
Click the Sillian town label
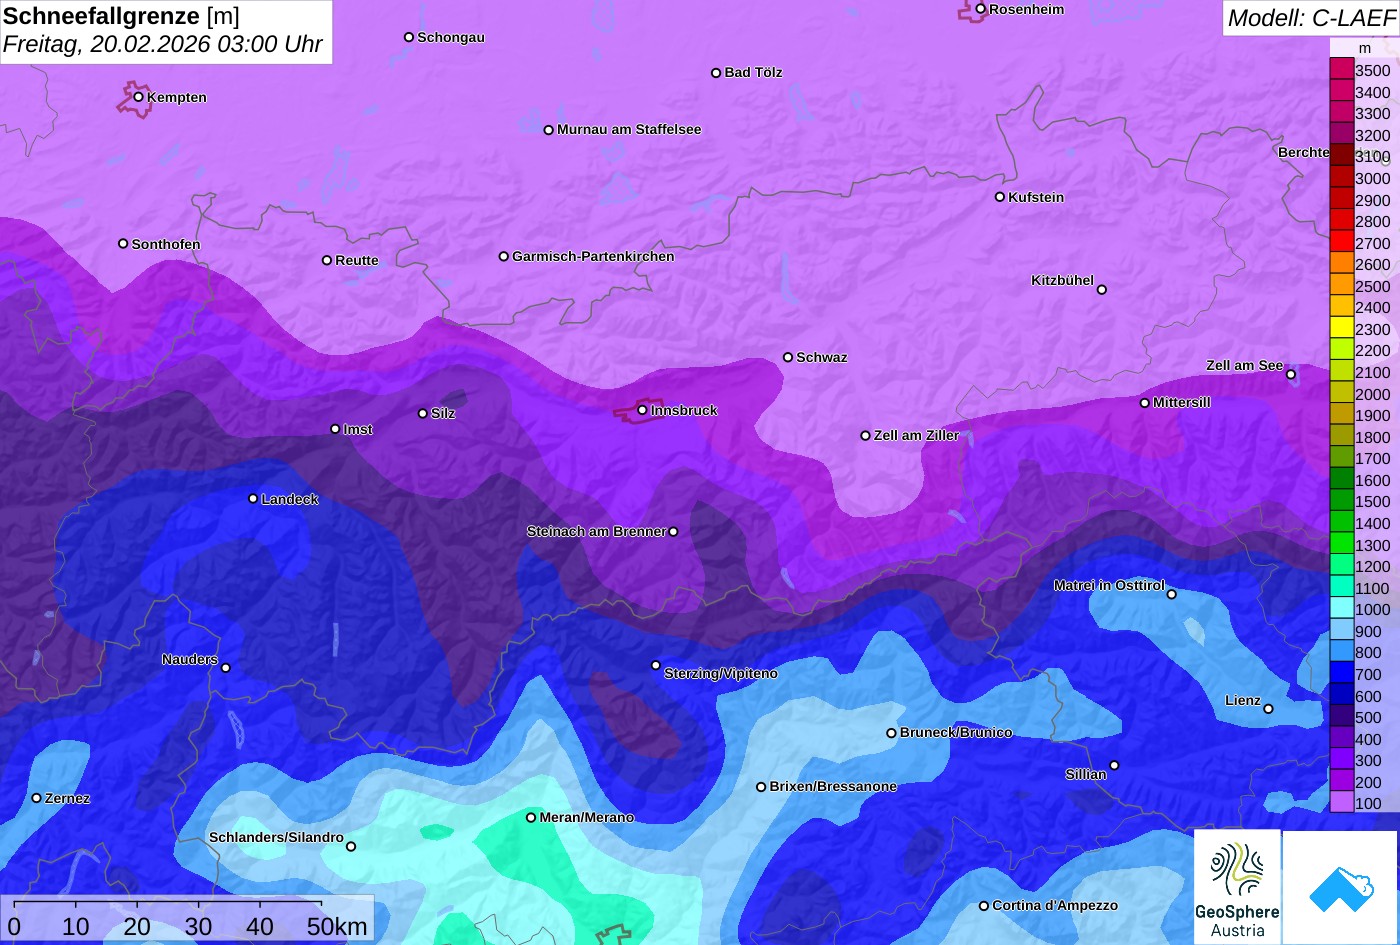coord(1086,774)
